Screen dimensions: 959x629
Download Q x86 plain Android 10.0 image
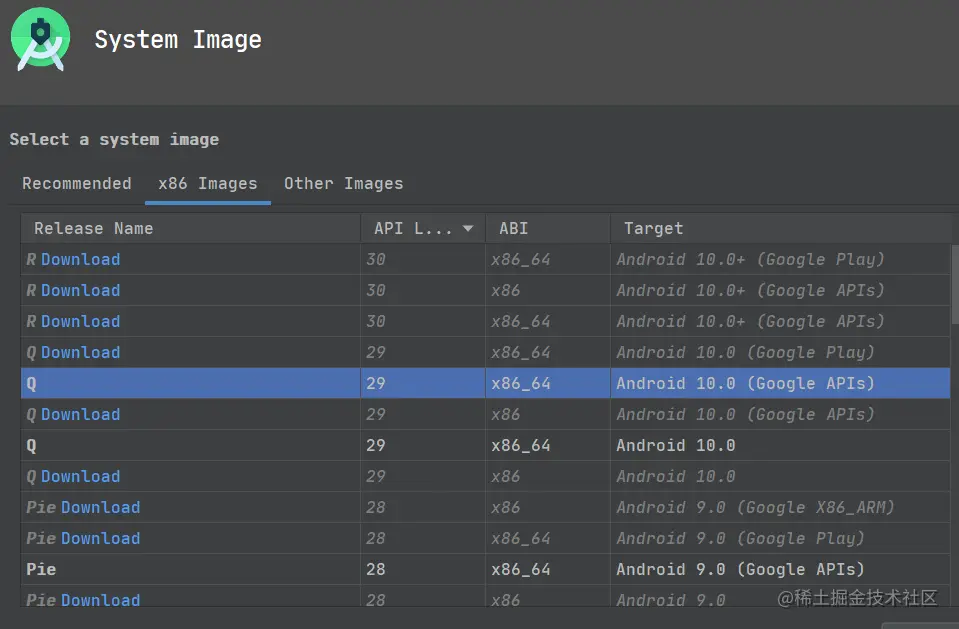click(80, 477)
